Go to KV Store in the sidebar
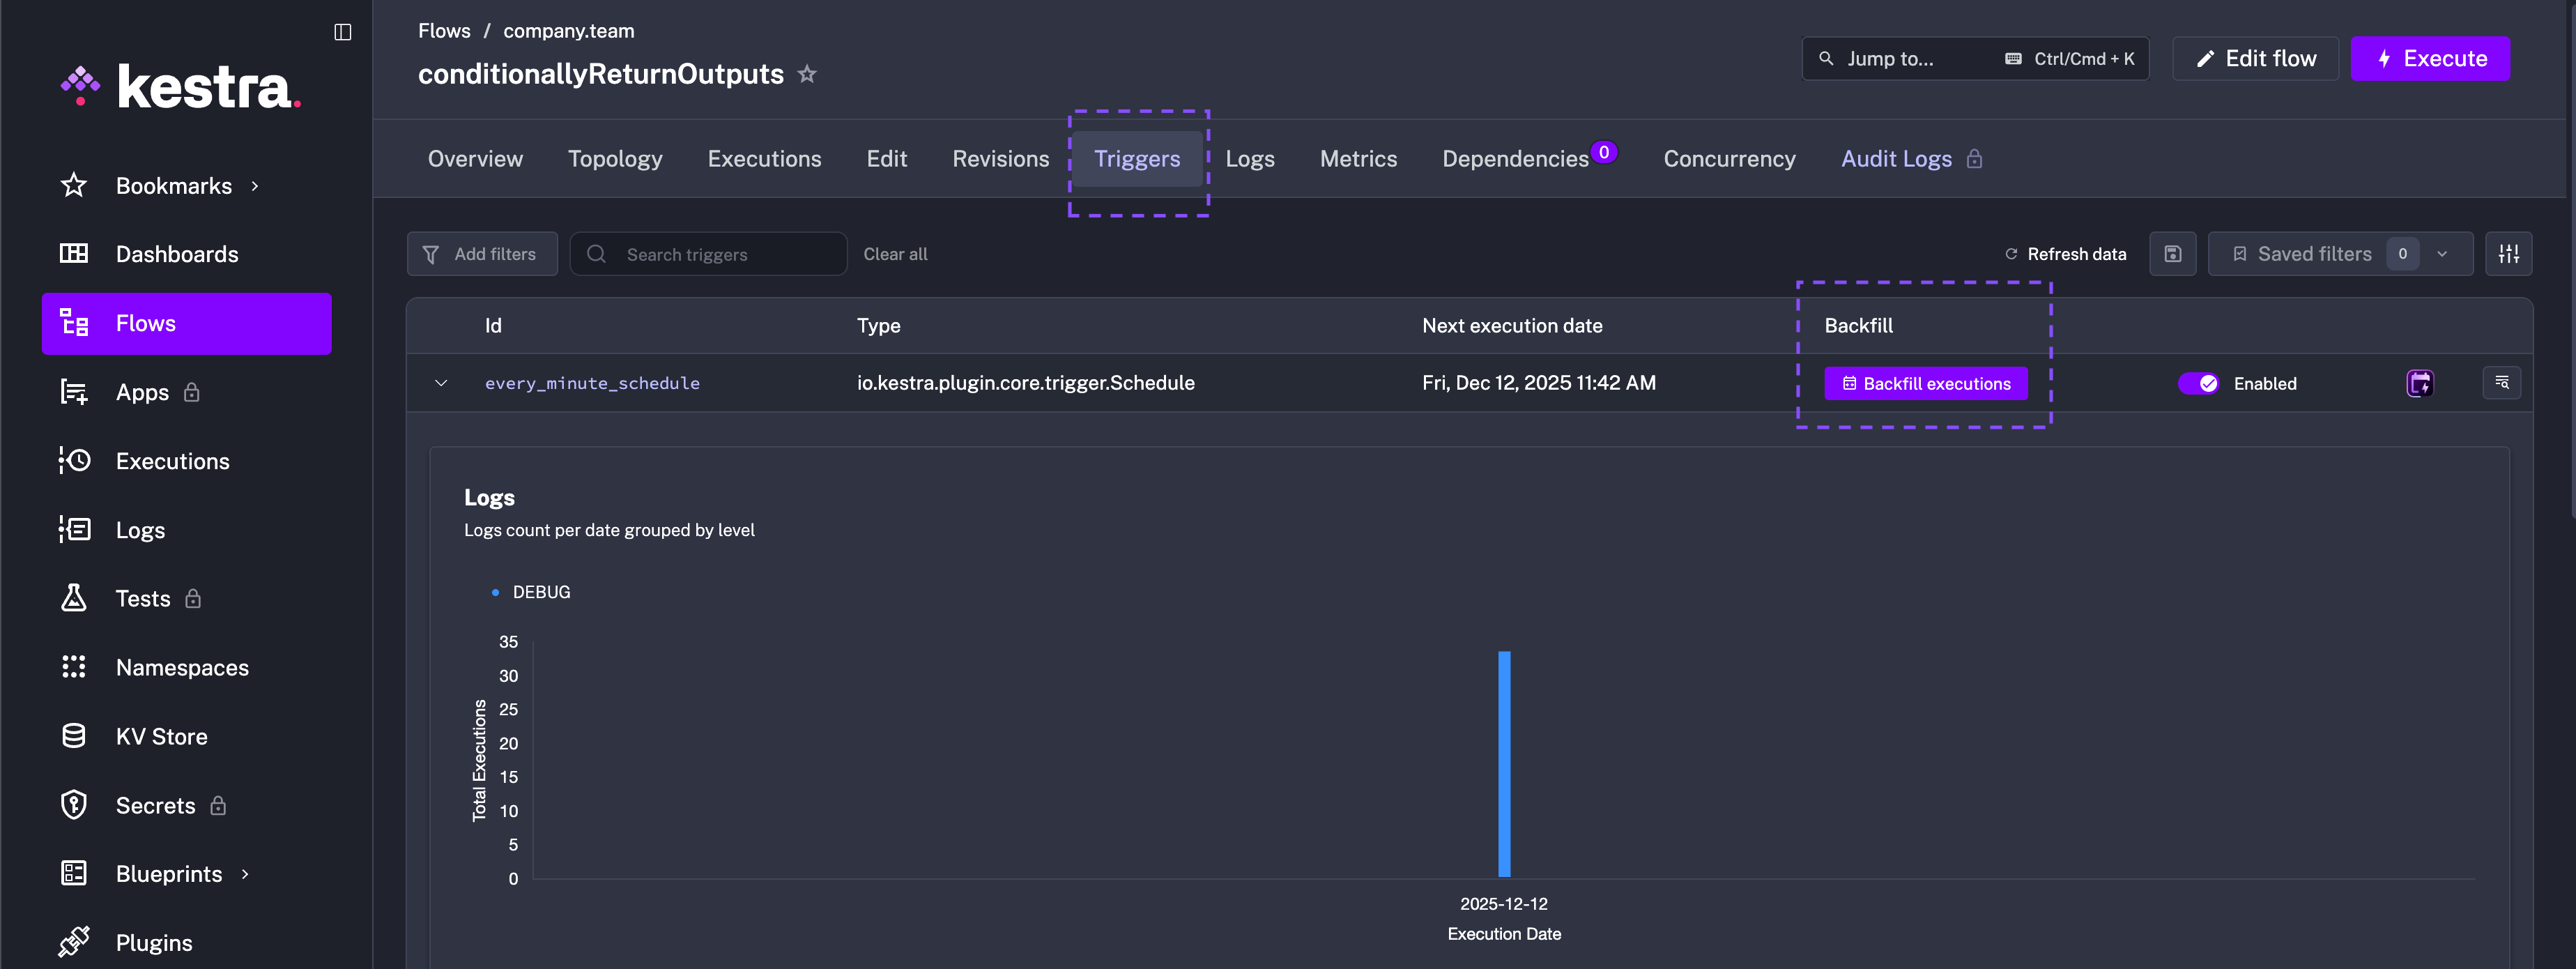 161,736
